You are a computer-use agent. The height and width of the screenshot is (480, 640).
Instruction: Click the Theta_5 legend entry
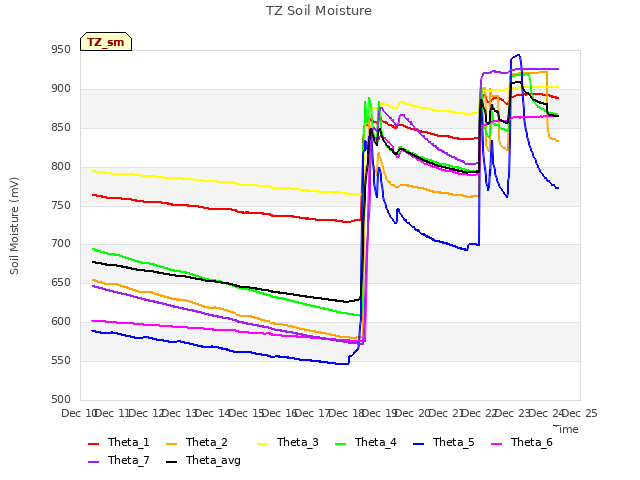click(x=444, y=442)
